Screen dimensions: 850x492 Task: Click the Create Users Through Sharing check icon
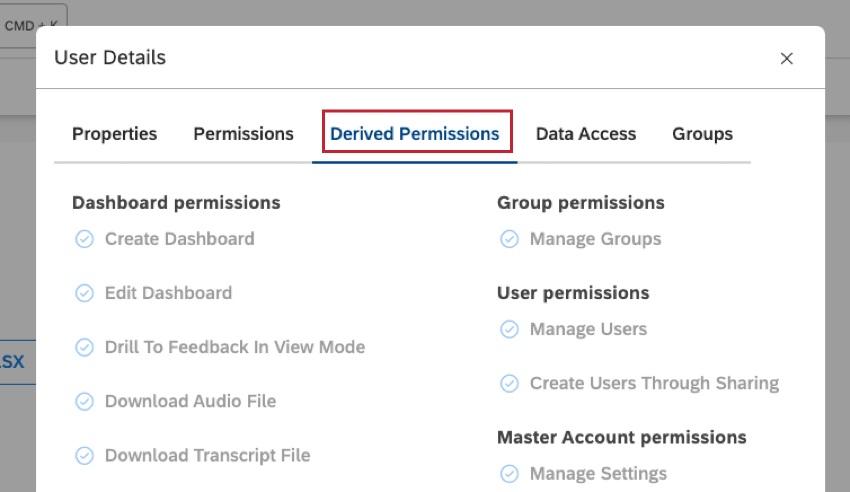(510, 383)
